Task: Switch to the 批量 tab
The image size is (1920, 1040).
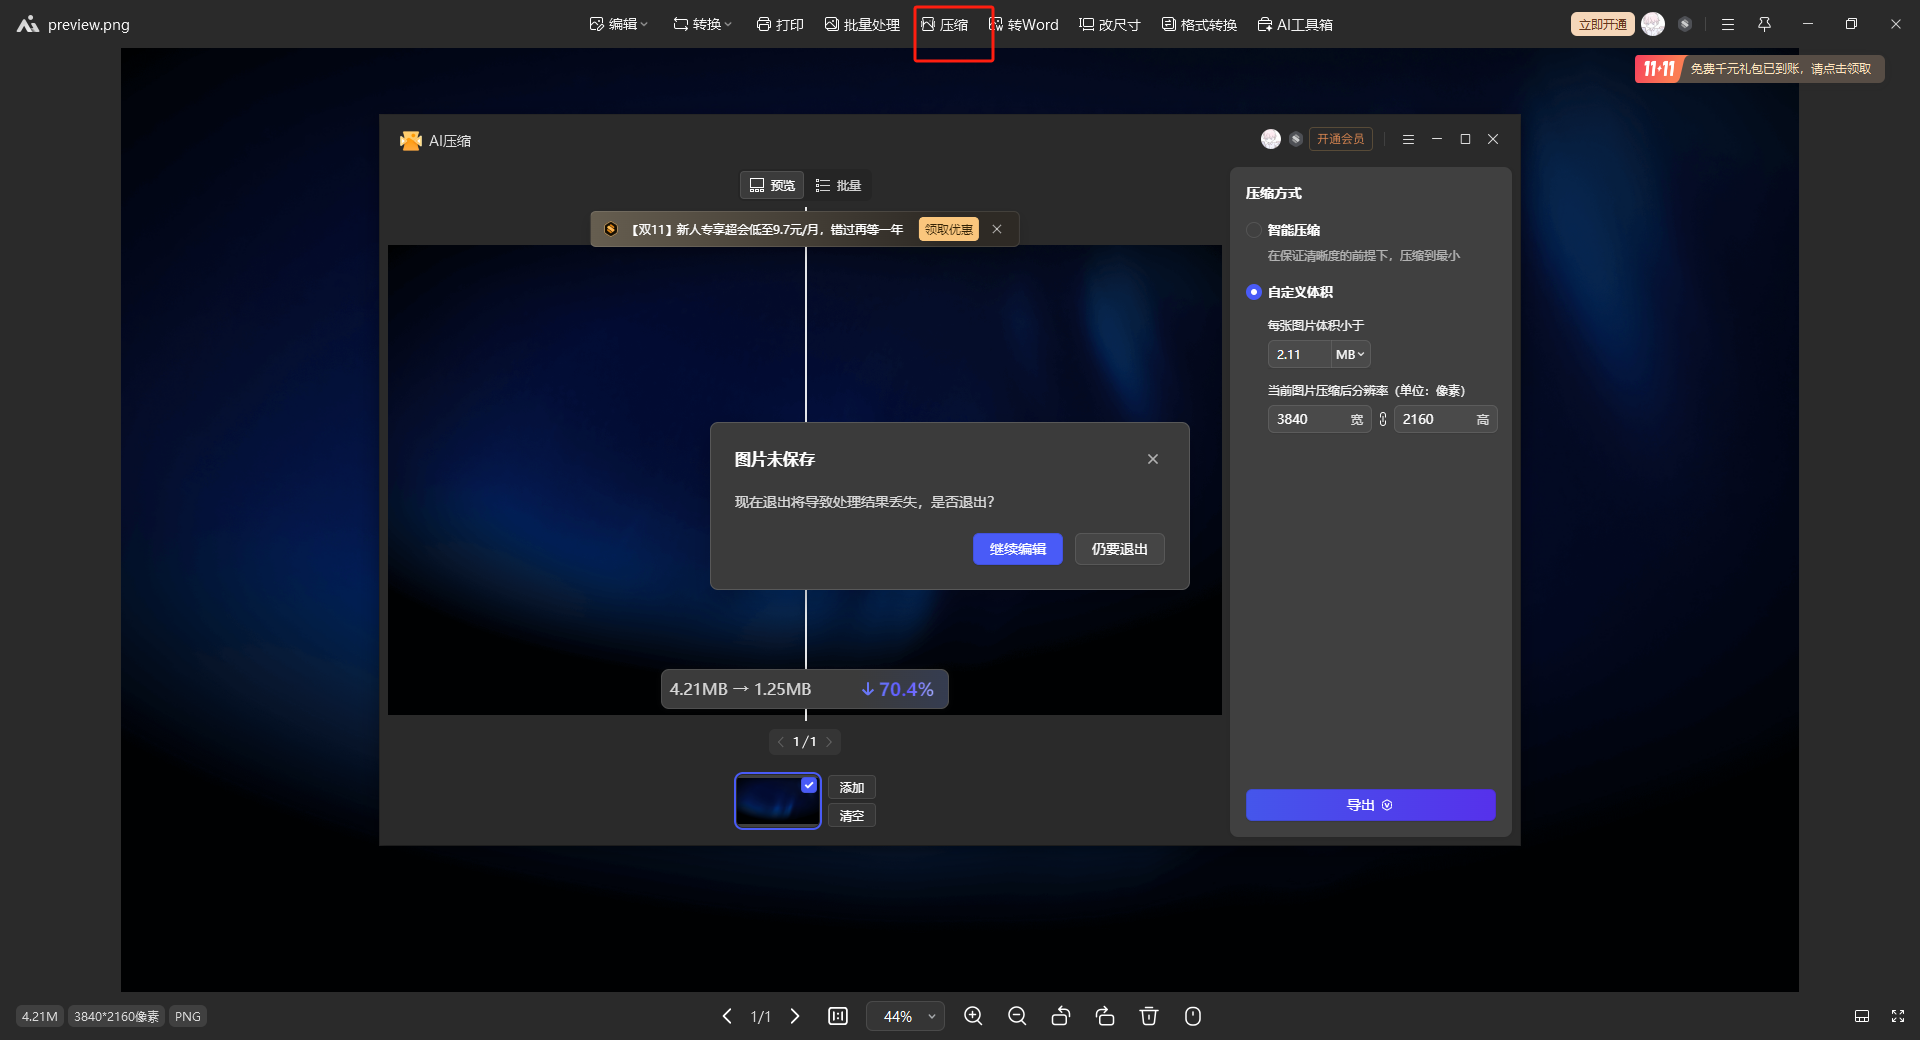Action: pyautogui.click(x=839, y=186)
